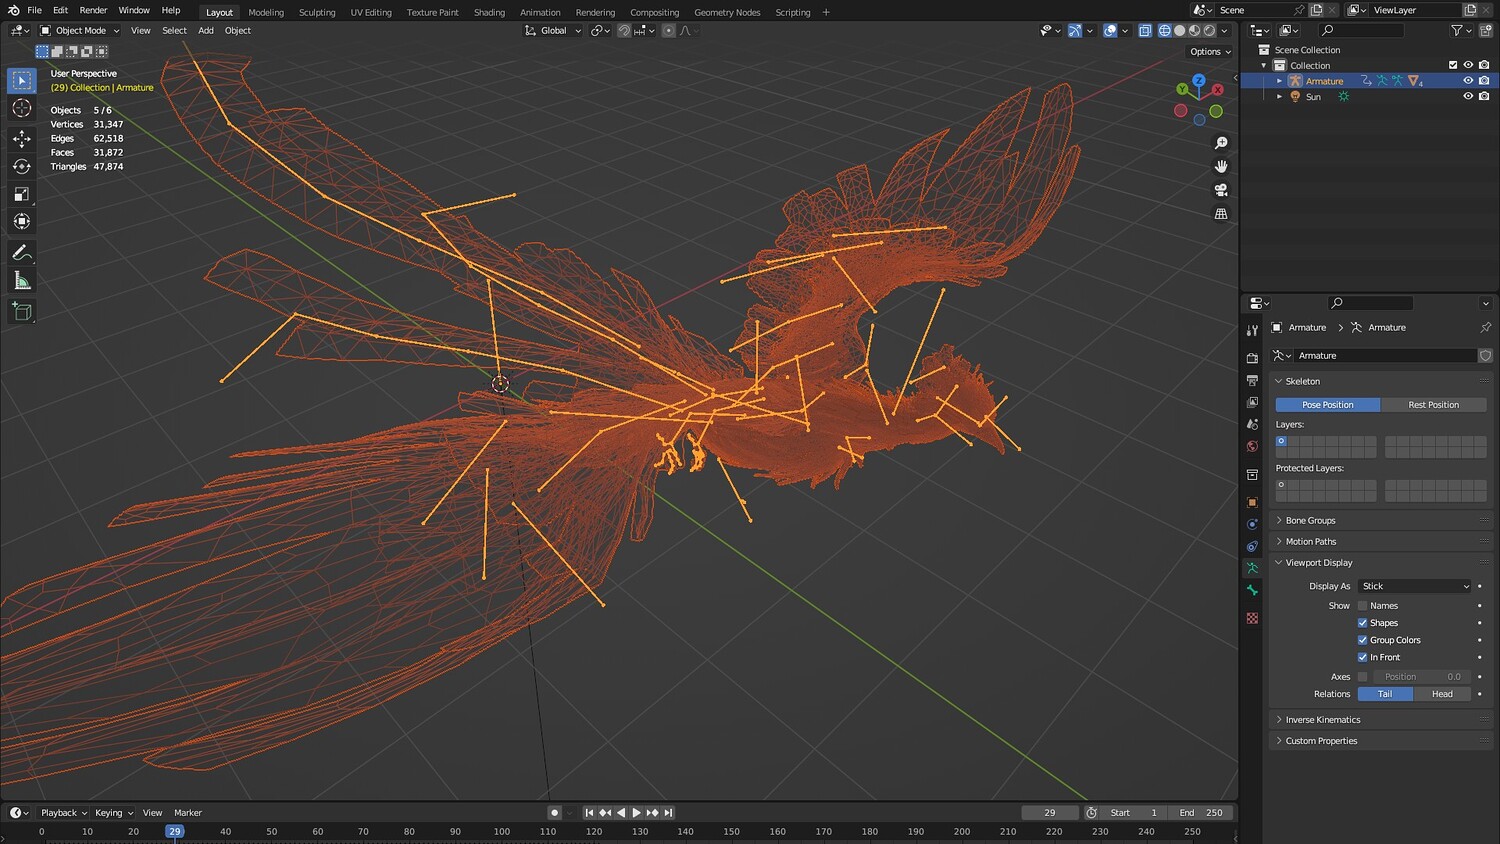
Task: Uncheck the Group Colors checkbox
Action: [1362, 640]
